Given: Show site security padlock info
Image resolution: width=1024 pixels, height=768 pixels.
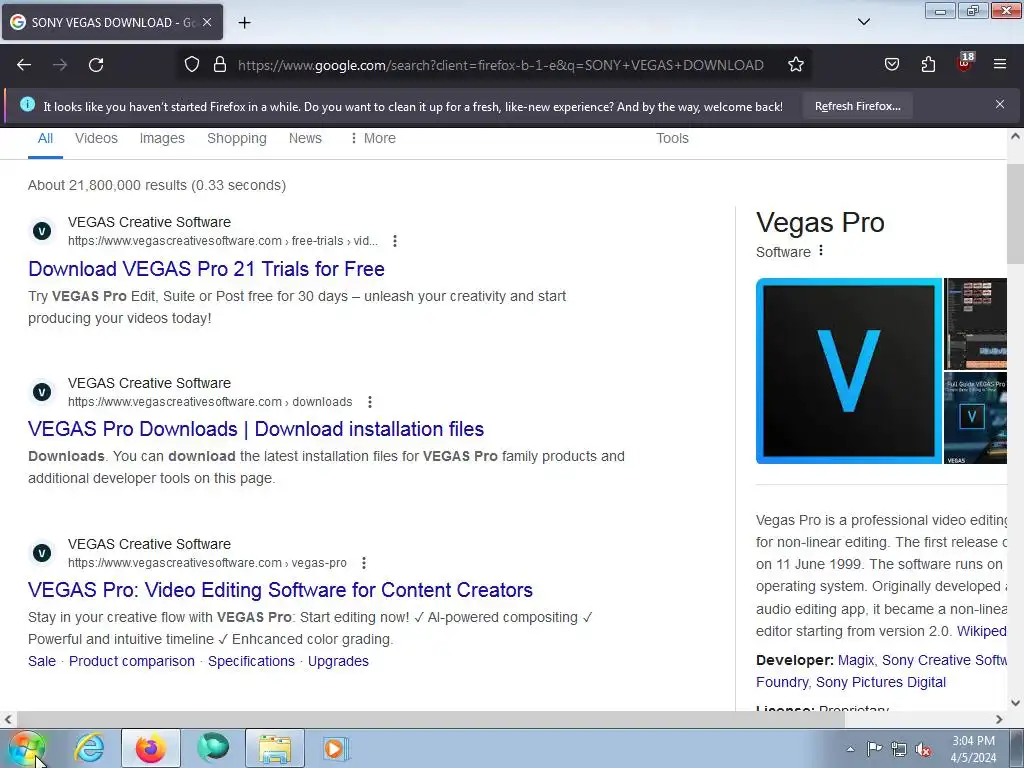Looking at the screenshot, I should pos(220,65).
